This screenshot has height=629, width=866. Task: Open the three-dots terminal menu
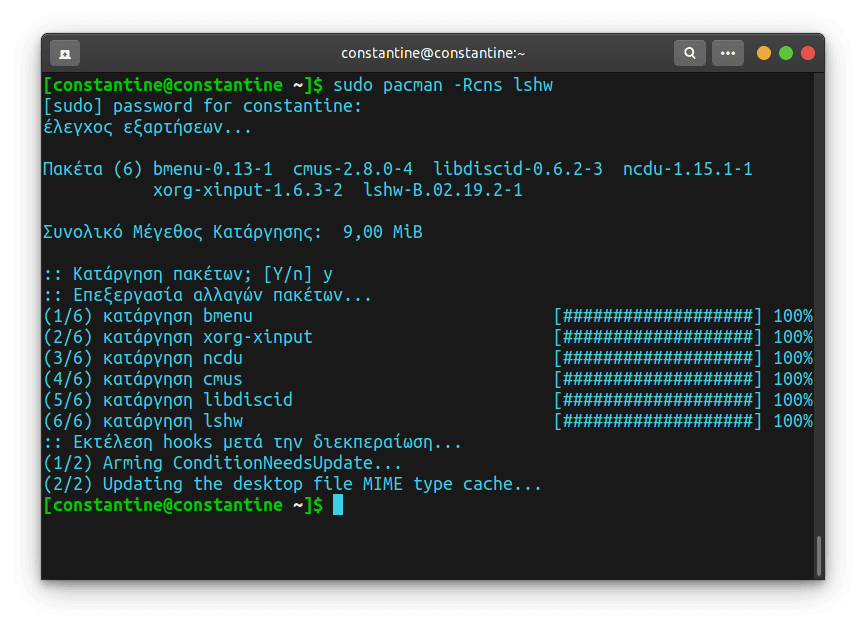coord(728,52)
